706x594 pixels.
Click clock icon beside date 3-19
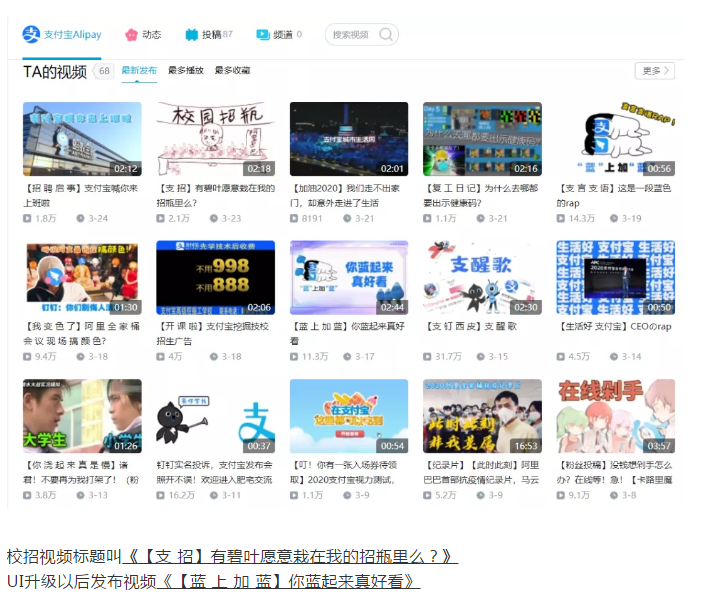click(614, 218)
